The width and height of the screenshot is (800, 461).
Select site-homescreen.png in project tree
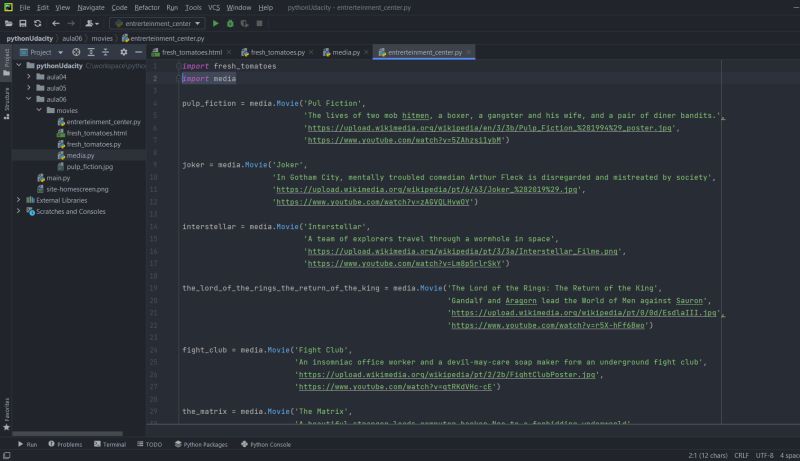[77, 189]
